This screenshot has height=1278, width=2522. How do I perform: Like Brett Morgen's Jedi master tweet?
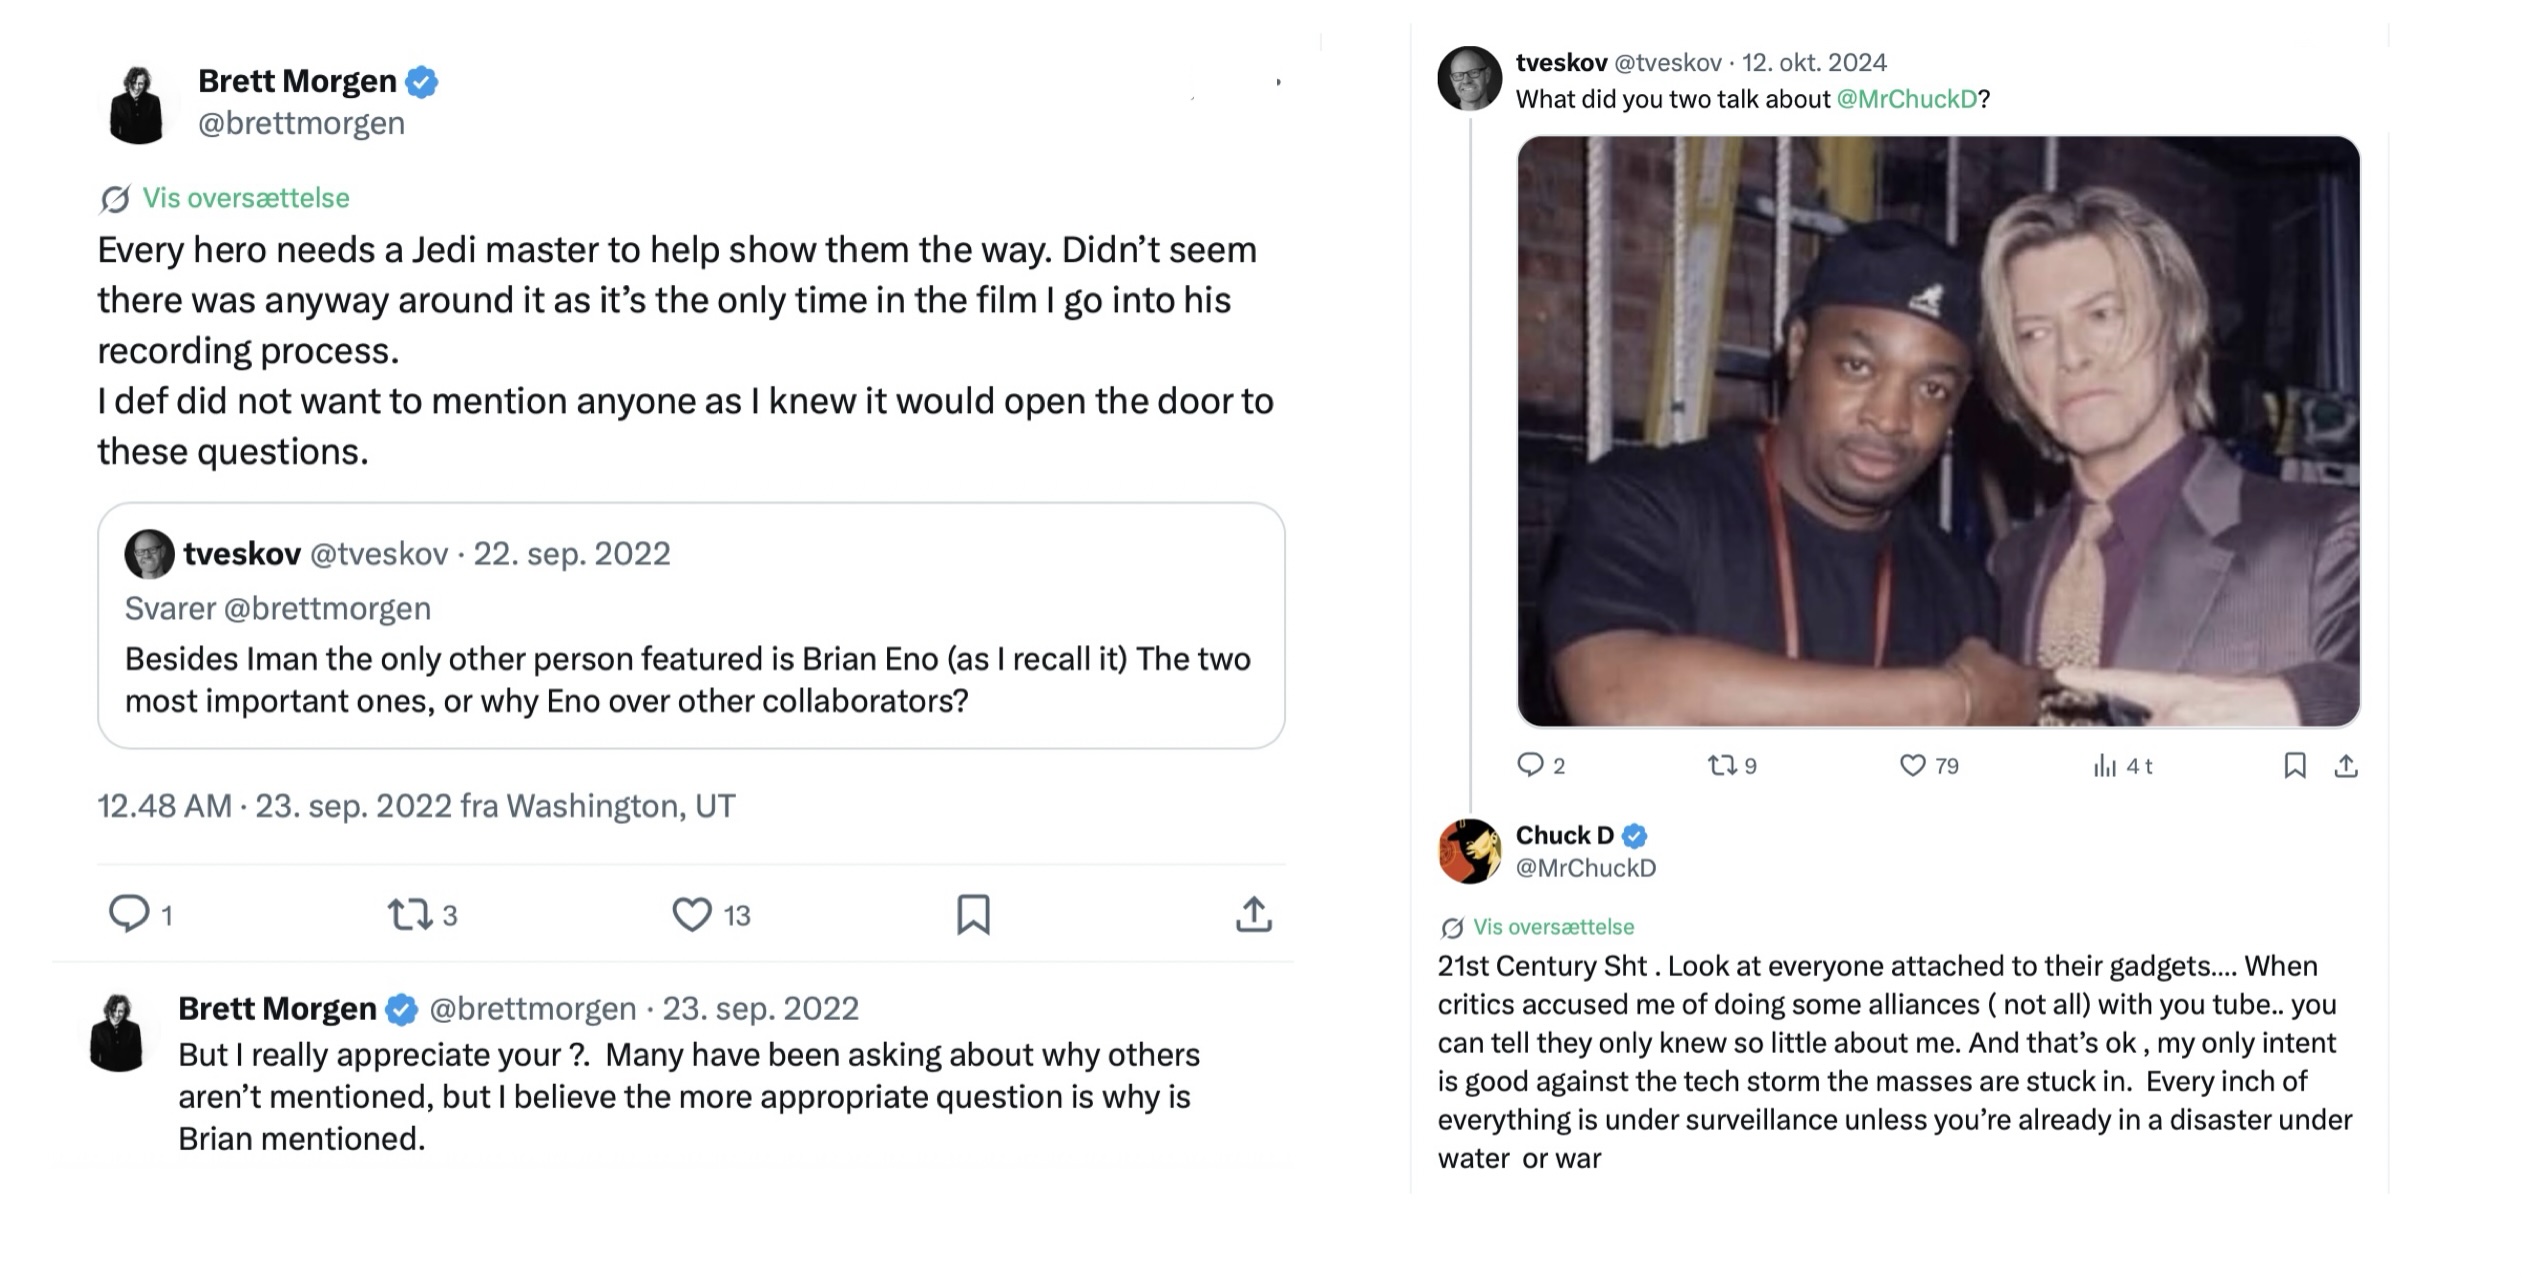[691, 914]
